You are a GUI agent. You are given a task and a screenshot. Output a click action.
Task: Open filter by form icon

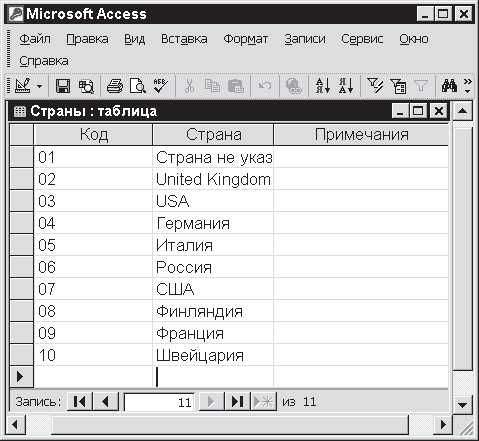point(398,86)
